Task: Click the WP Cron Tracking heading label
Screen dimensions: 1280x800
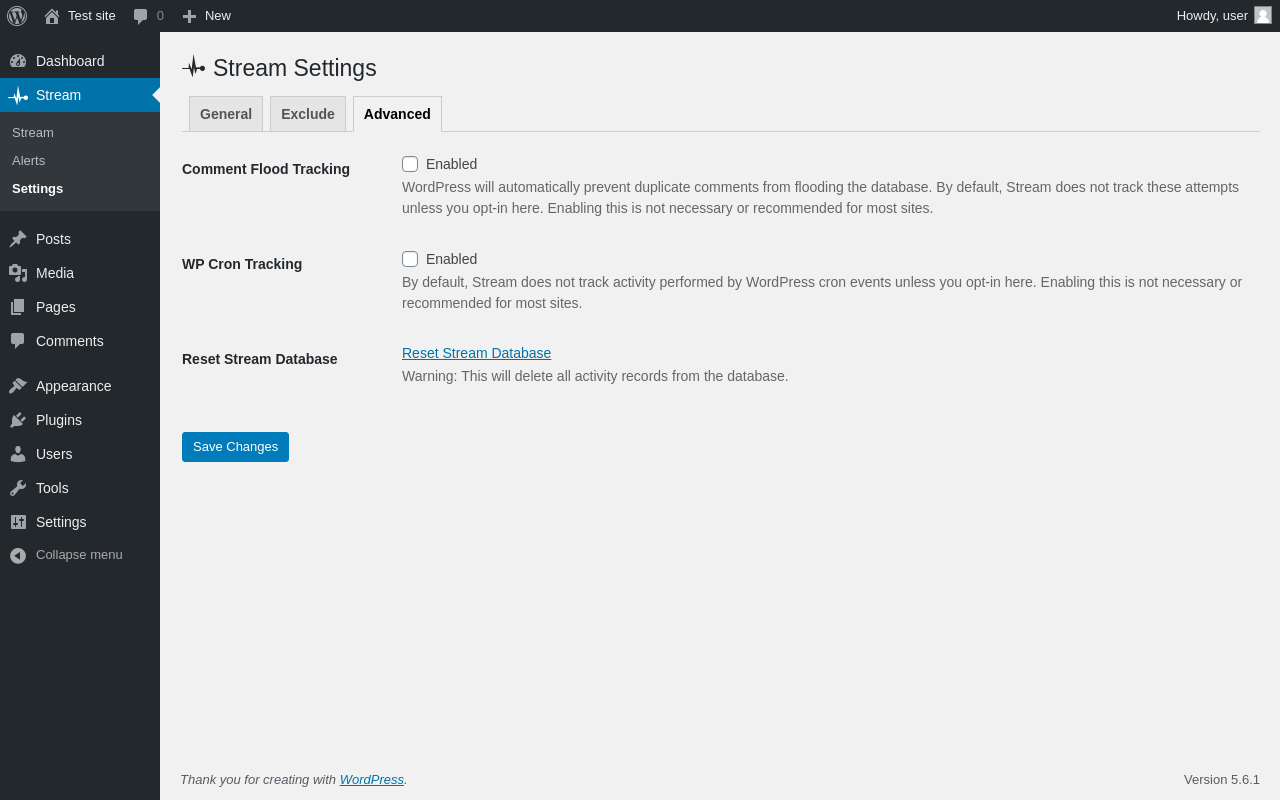Action: [242, 264]
